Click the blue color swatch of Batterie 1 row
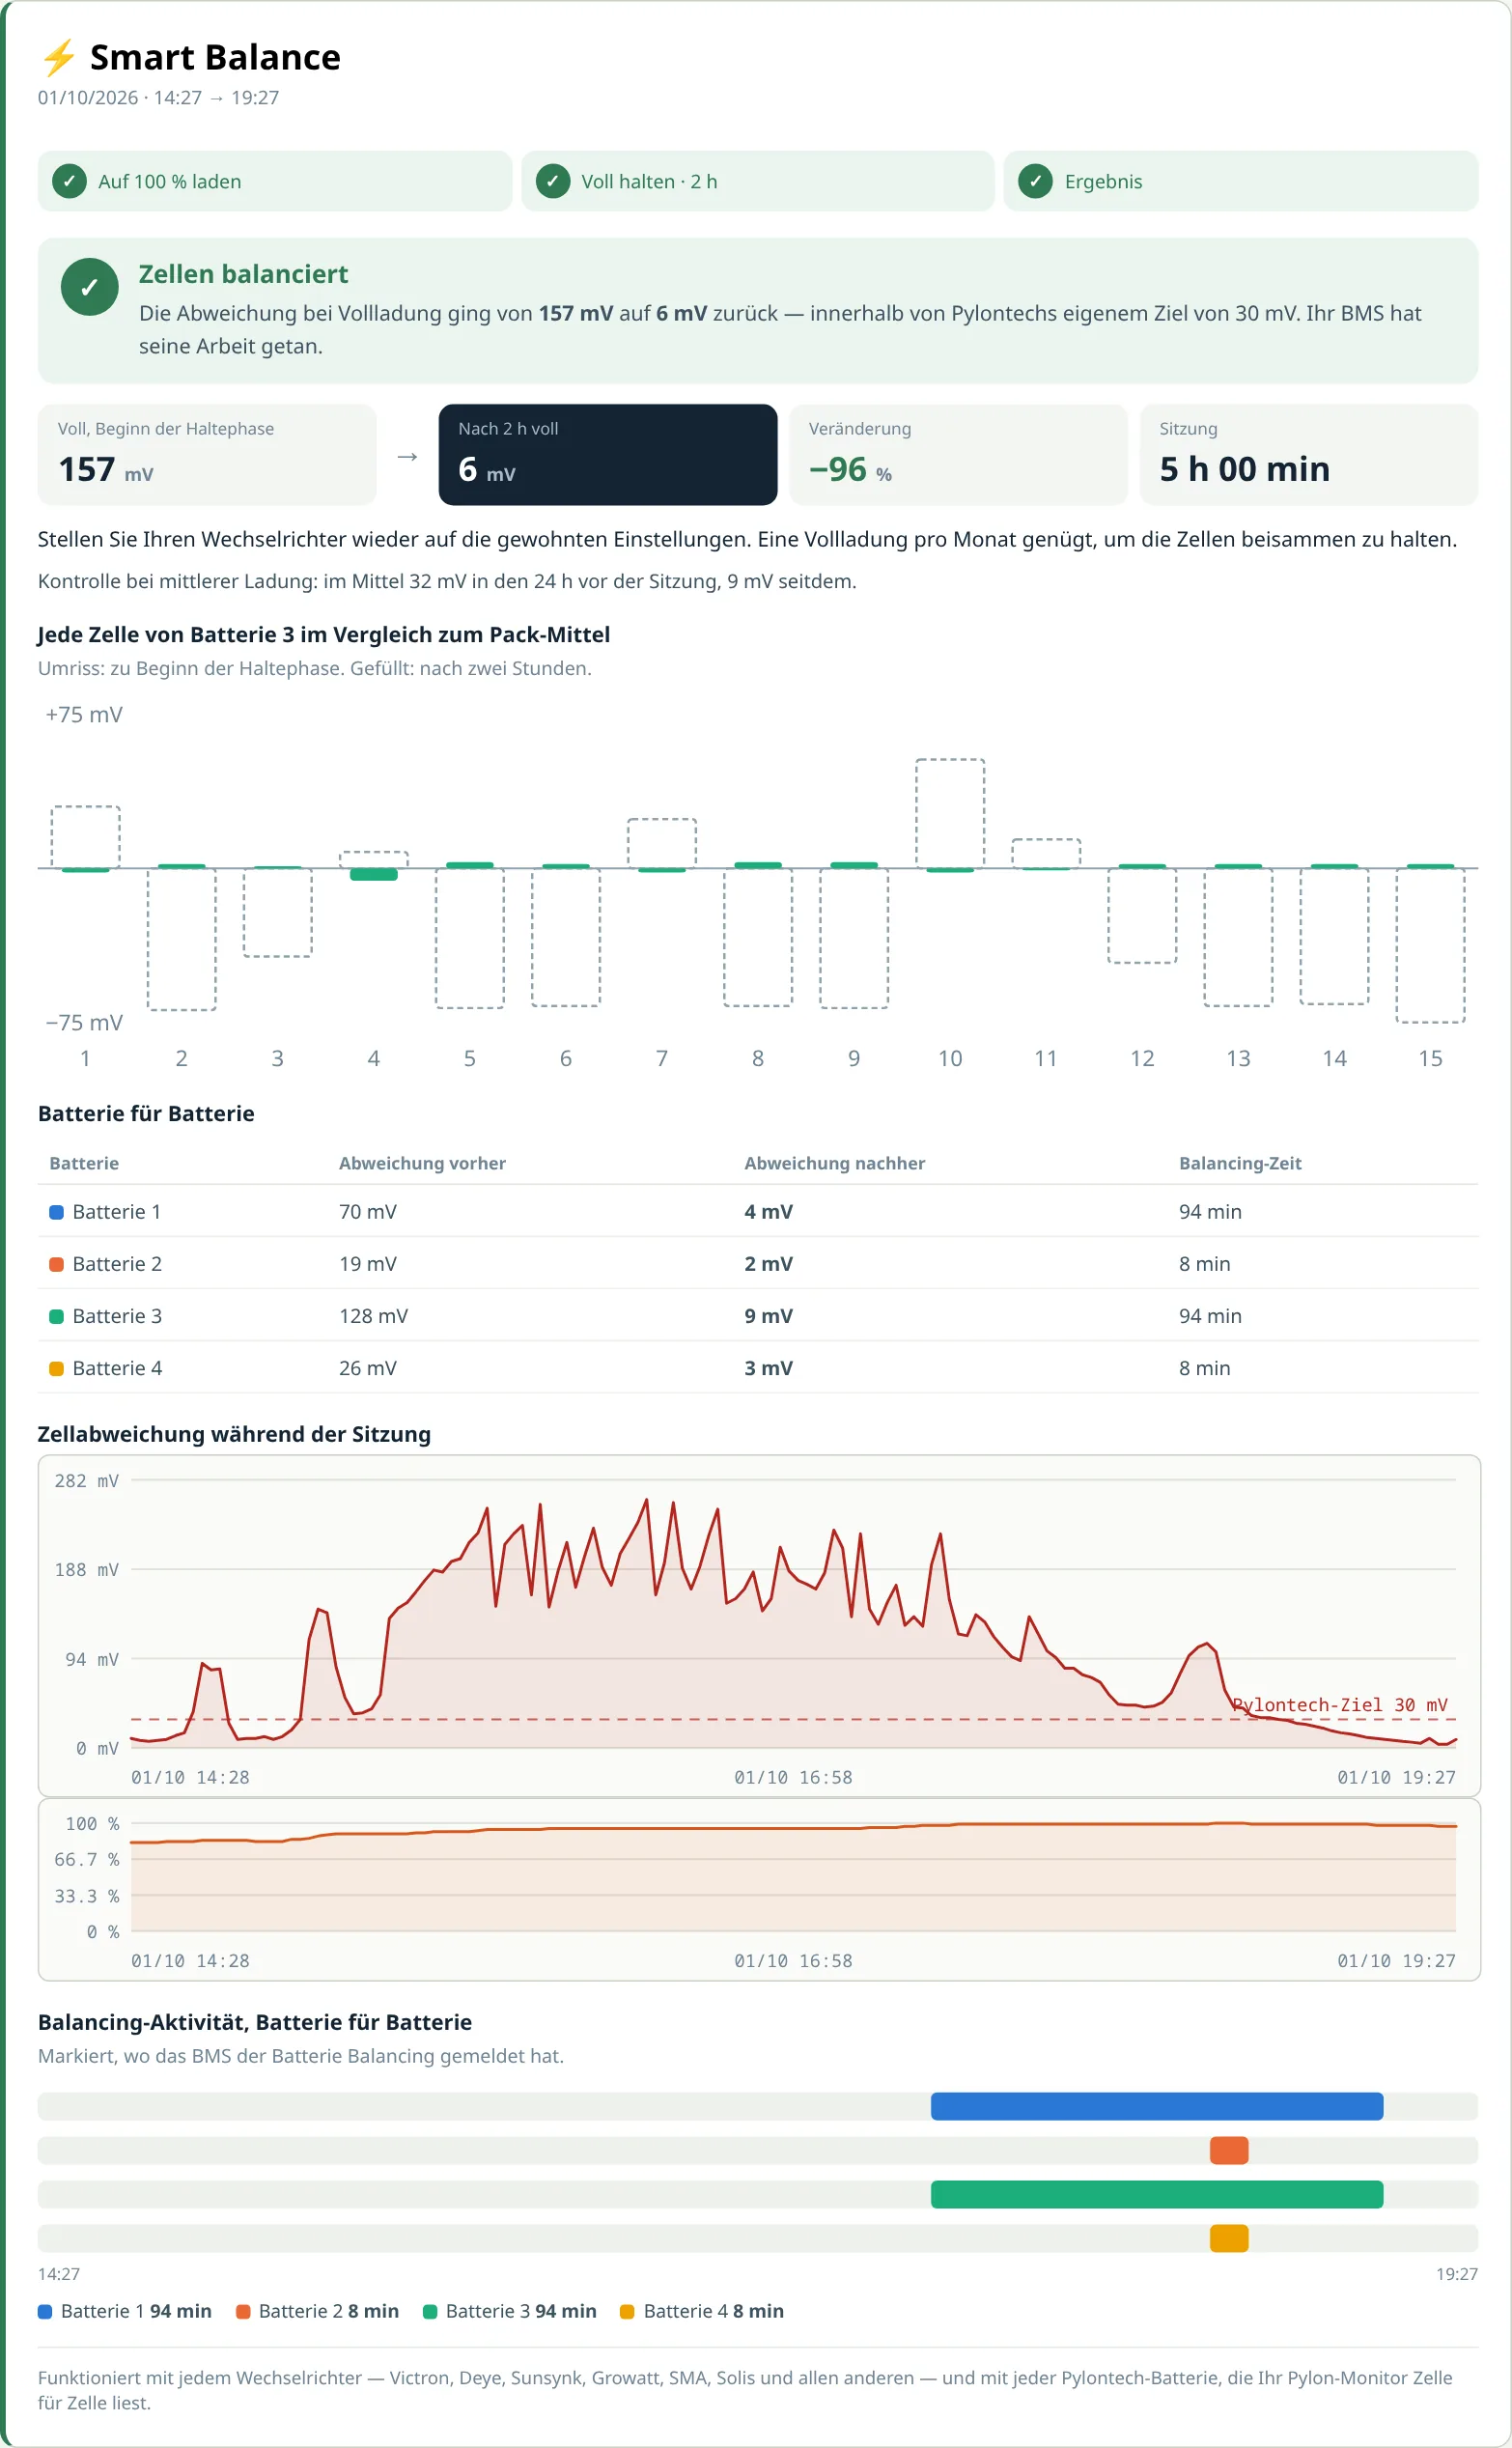1512x2448 pixels. (57, 1212)
